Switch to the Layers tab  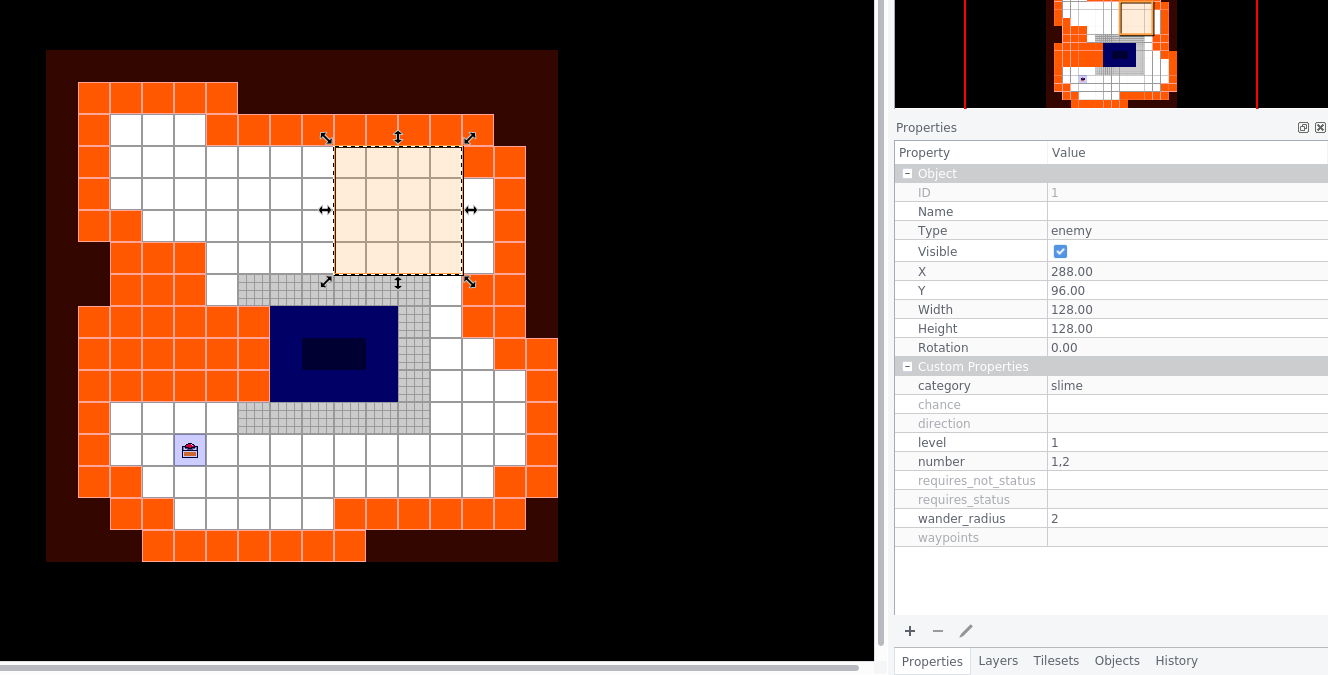[998, 660]
